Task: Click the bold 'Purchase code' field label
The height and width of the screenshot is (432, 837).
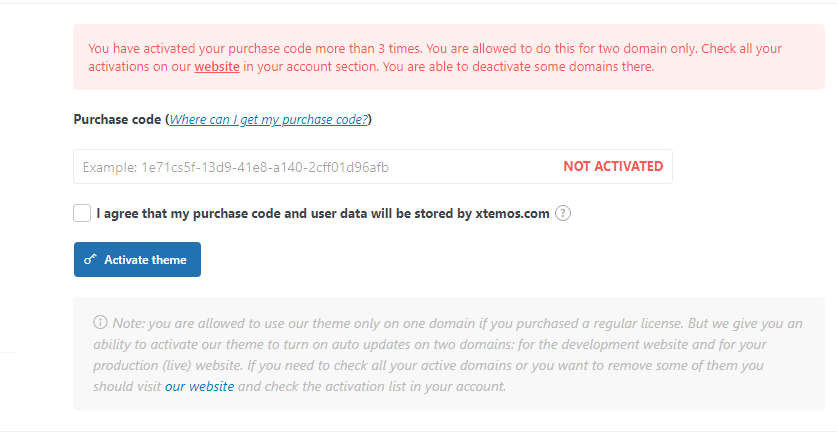Action: [117, 120]
